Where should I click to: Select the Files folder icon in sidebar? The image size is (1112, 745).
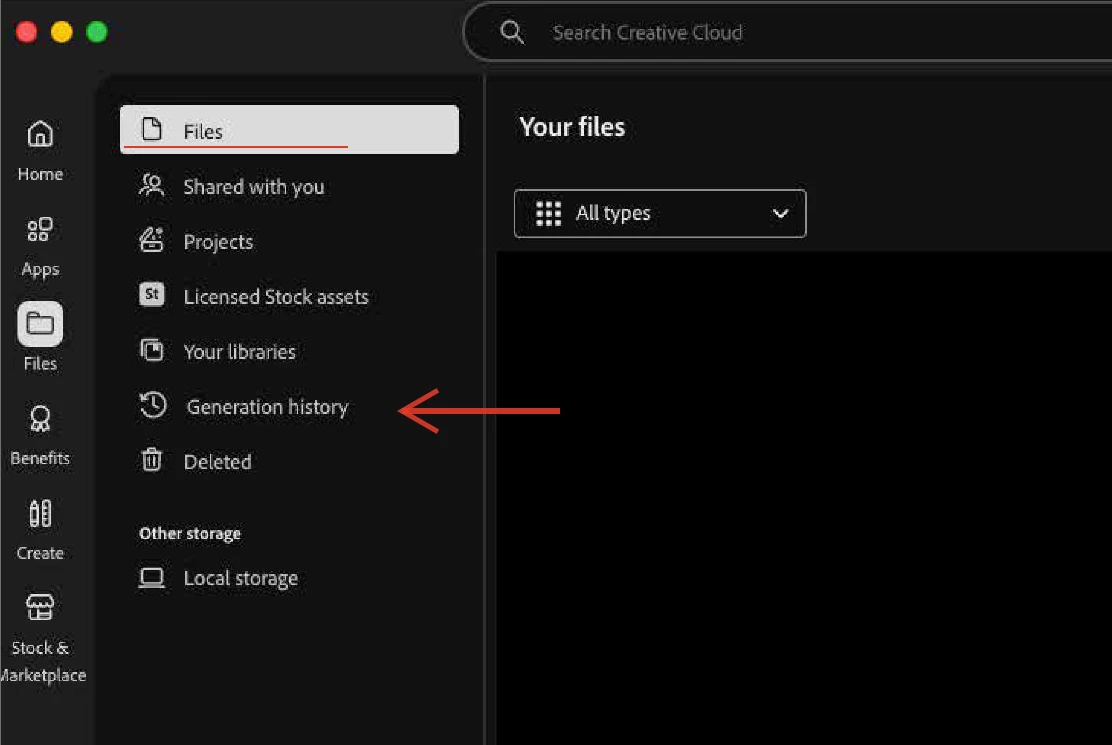point(40,324)
